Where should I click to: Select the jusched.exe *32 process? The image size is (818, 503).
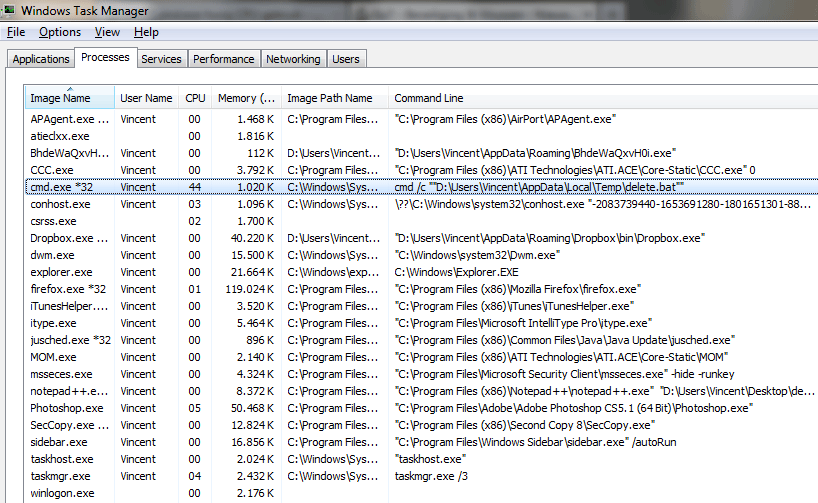[x=422, y=340]
